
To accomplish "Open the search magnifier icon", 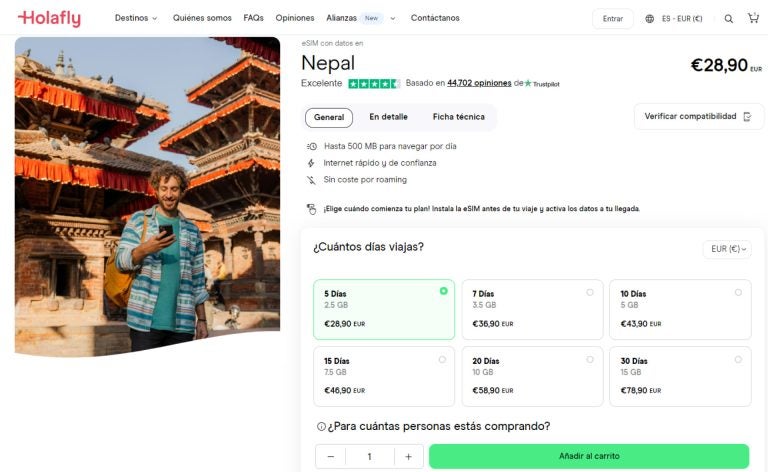I will pyautogui.click(x=729, y=19).
